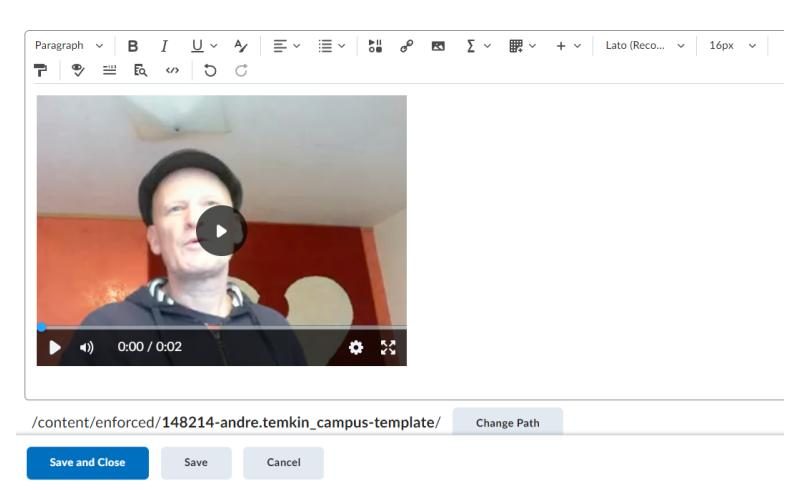Open the Paragraph format dropdown
Viewport: 800px width, 494px height.
click(x=68, y=47)
